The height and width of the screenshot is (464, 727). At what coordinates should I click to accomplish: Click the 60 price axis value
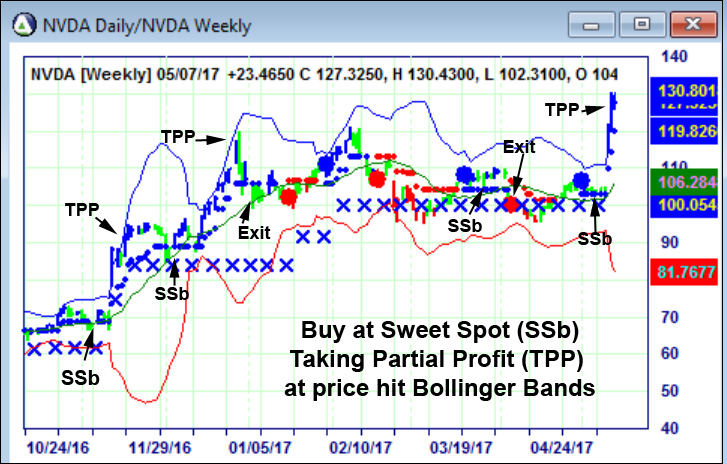pos(670,354)
